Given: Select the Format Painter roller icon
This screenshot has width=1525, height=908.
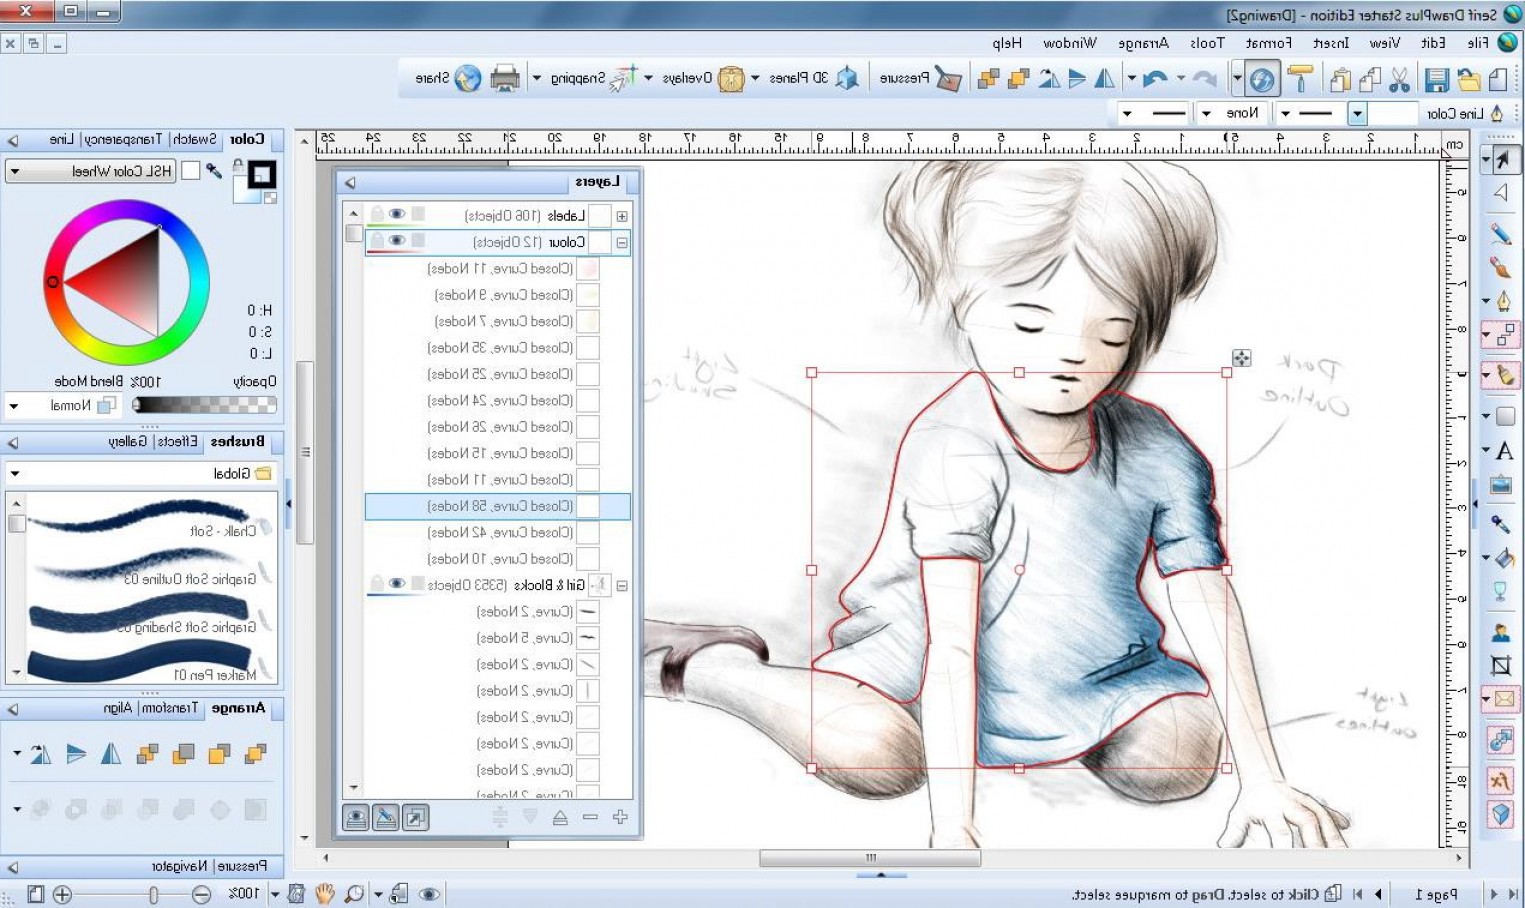Looking at the screenshot, I should [1300, 78].
